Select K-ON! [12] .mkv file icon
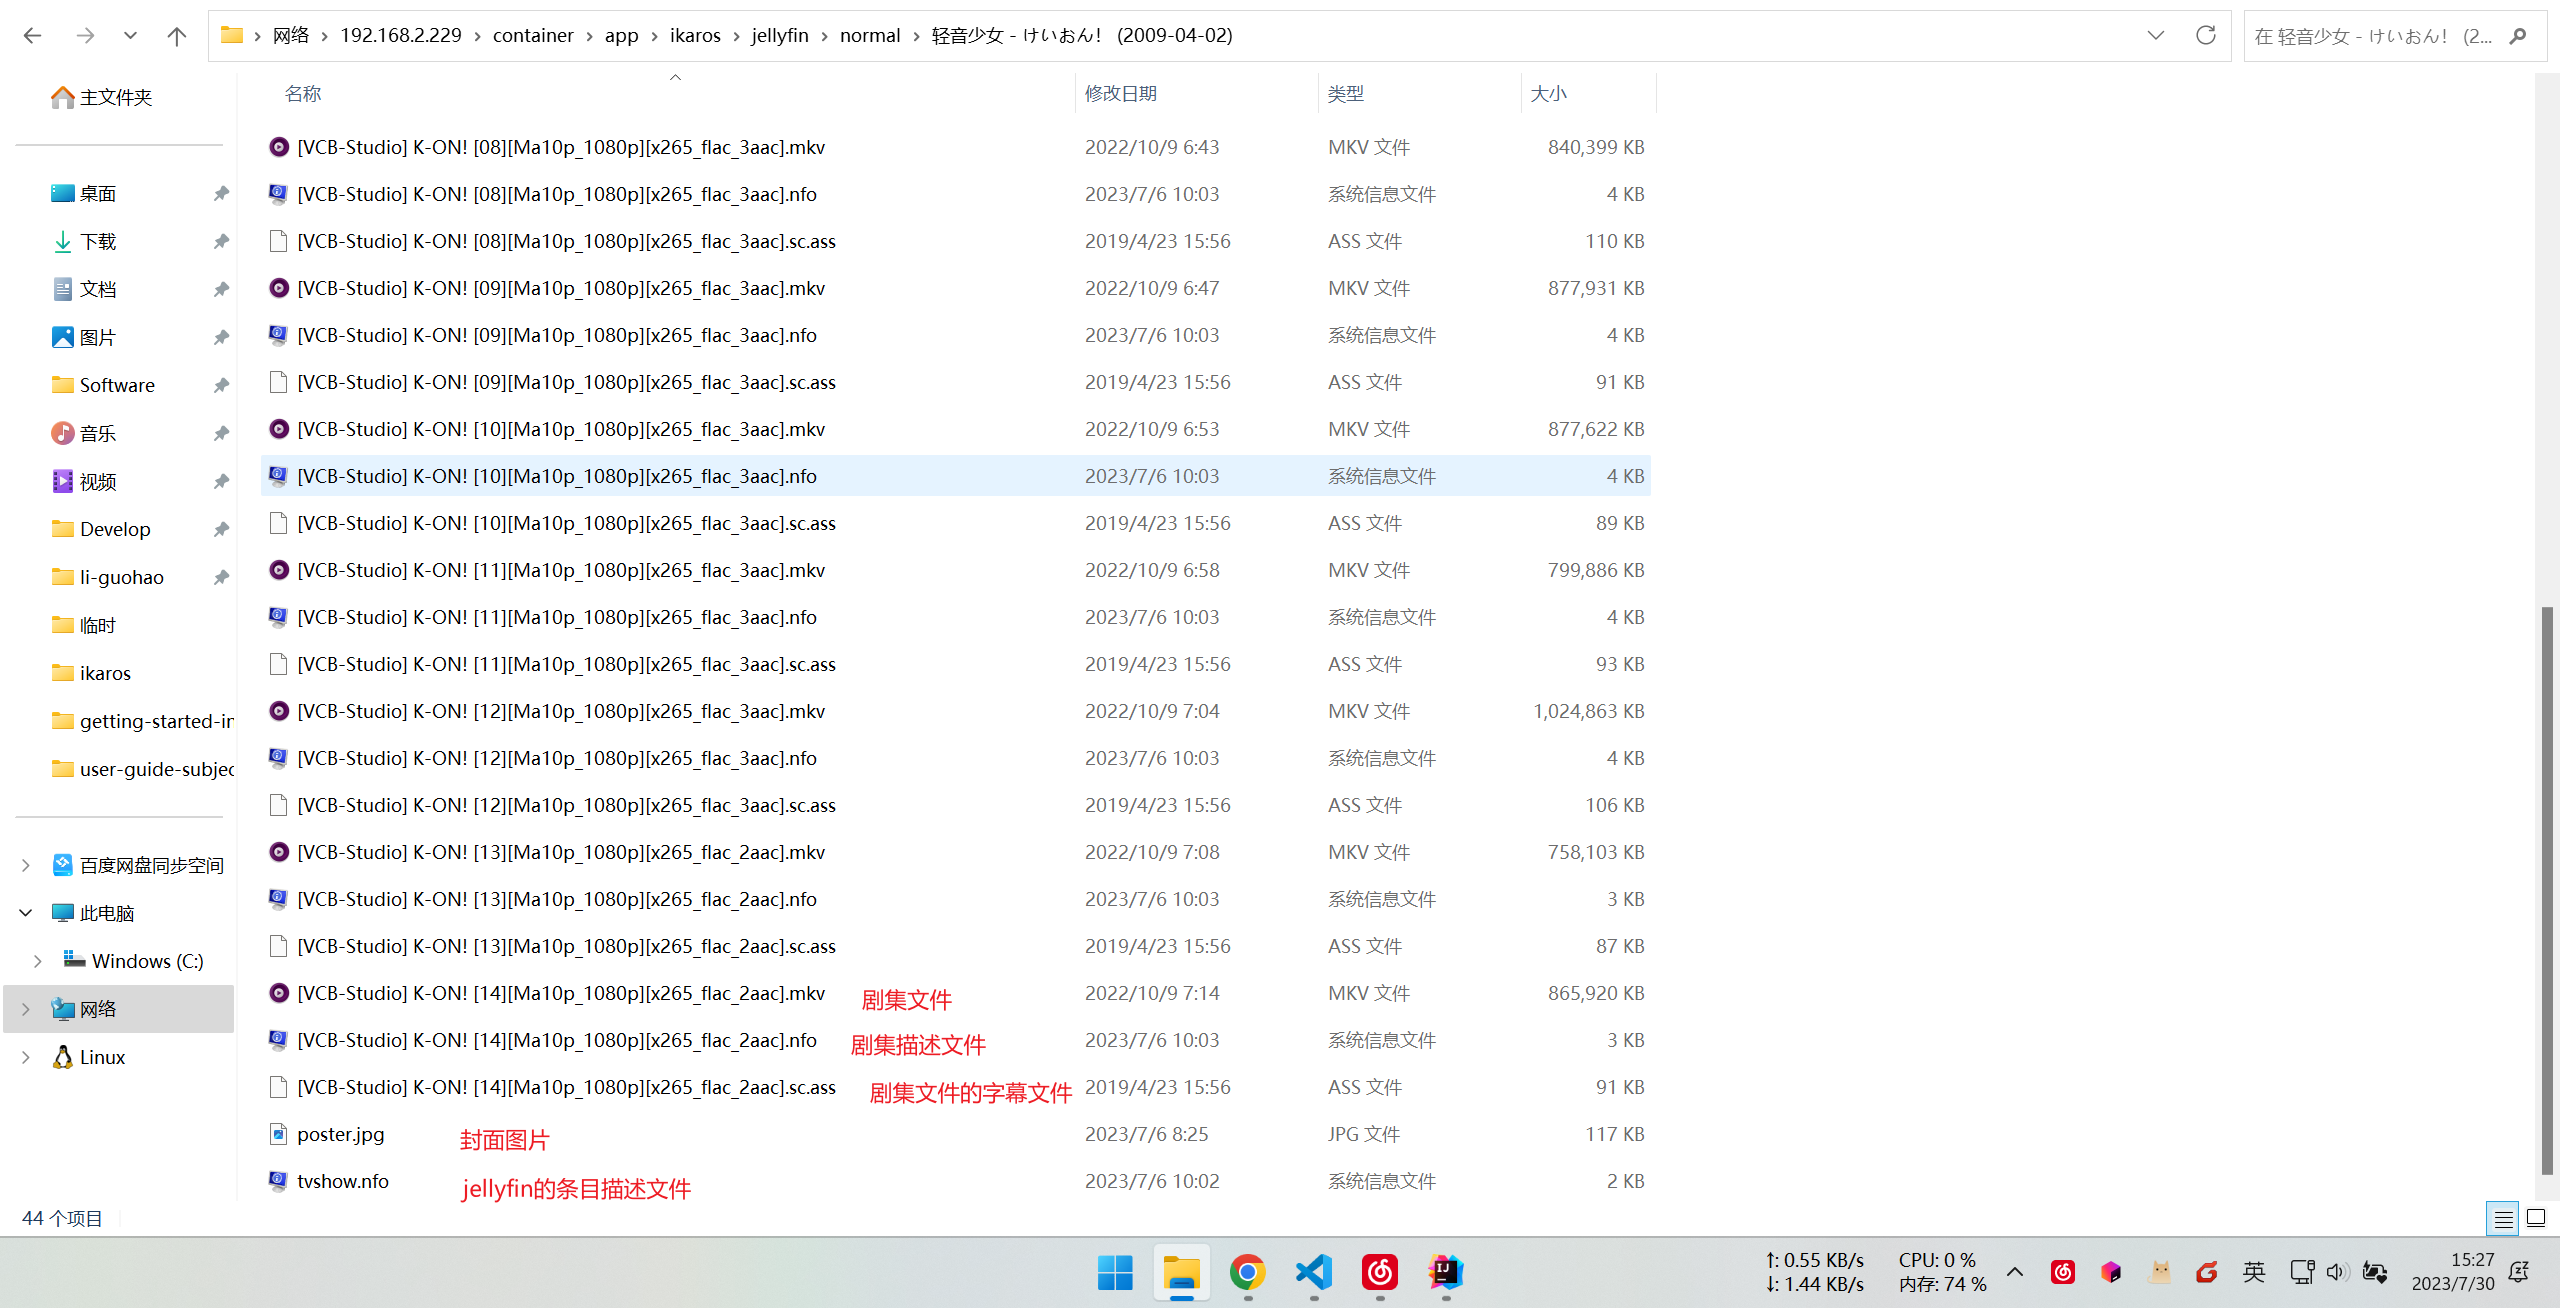Viewport: 2560px width, 1308px height. pos(279,711)
